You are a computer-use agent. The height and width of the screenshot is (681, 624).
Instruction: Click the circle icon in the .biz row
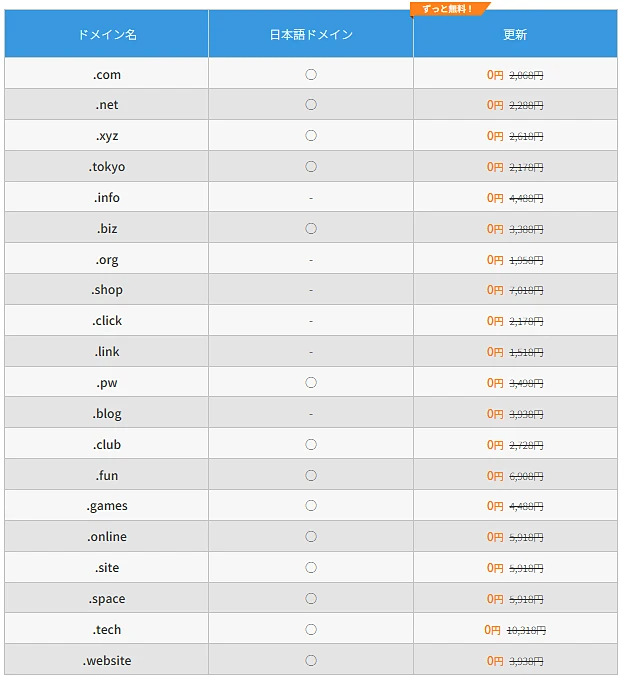click(311, 228)
